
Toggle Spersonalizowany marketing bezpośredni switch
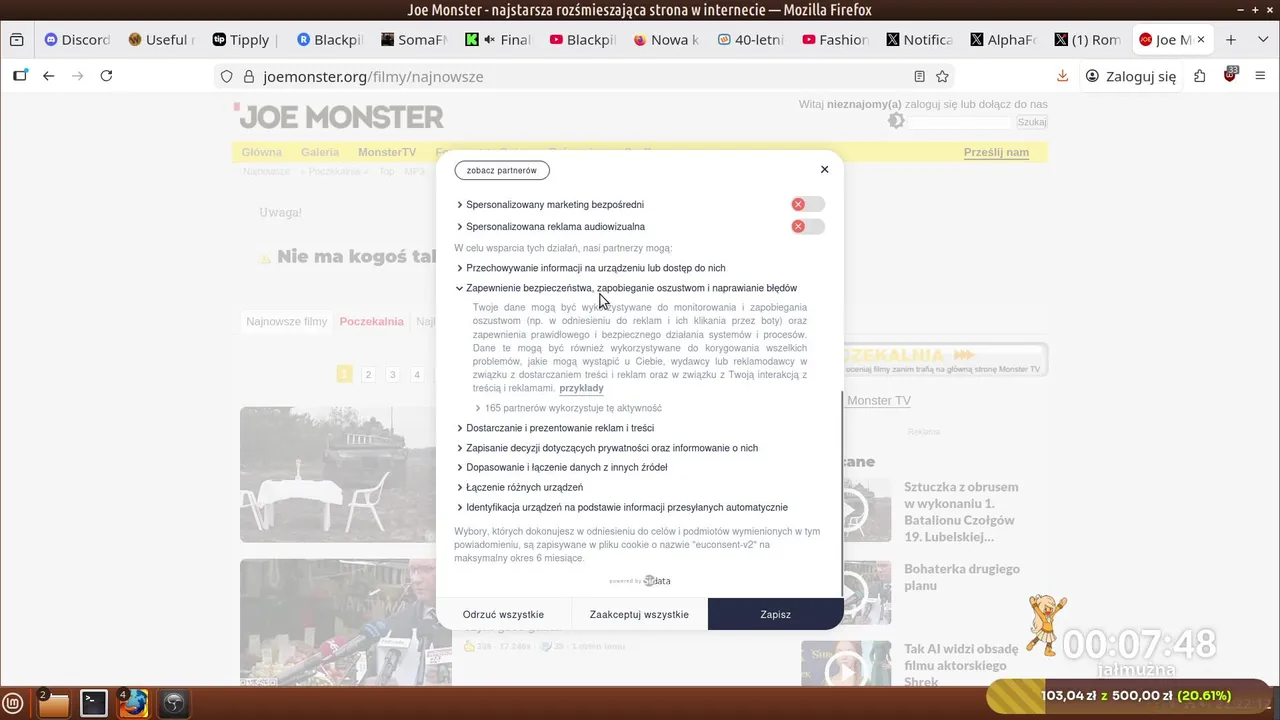[807, 204]
